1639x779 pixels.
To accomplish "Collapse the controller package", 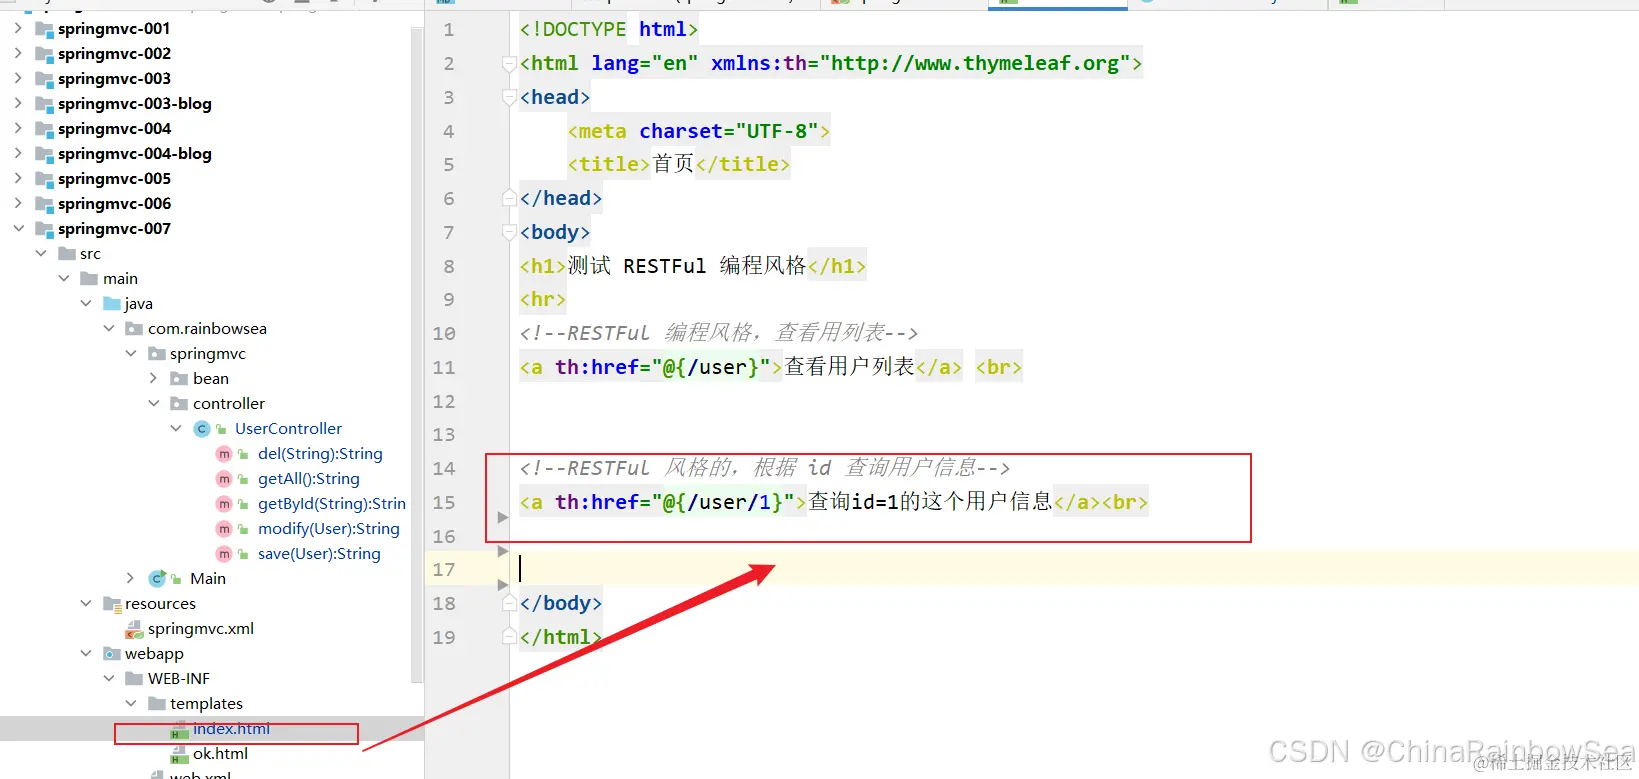I will click(x=153, y=403).
